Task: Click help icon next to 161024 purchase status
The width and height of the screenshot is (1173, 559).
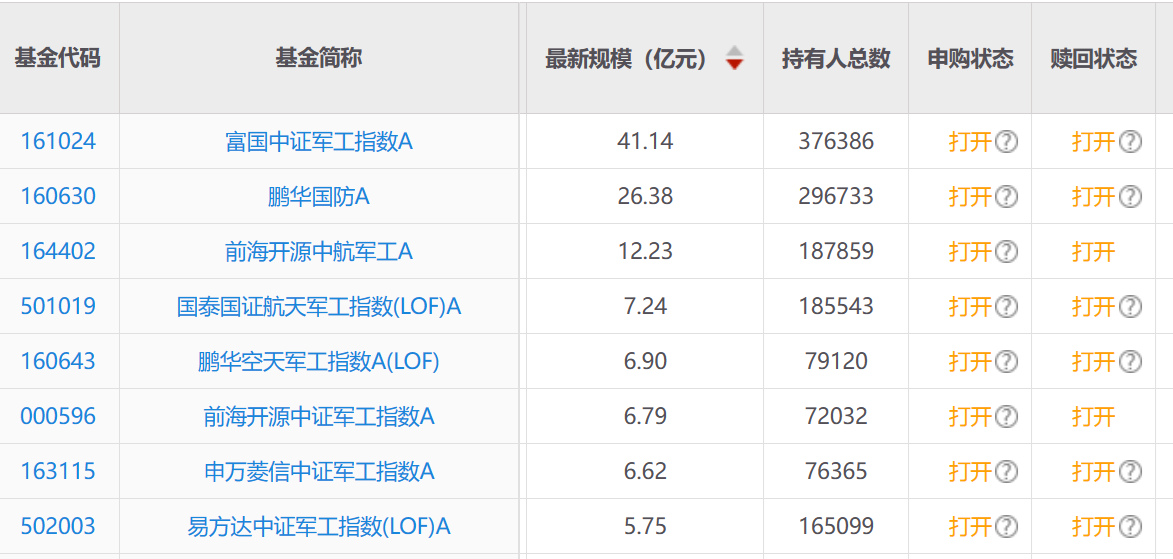Action: point(1007,141)
